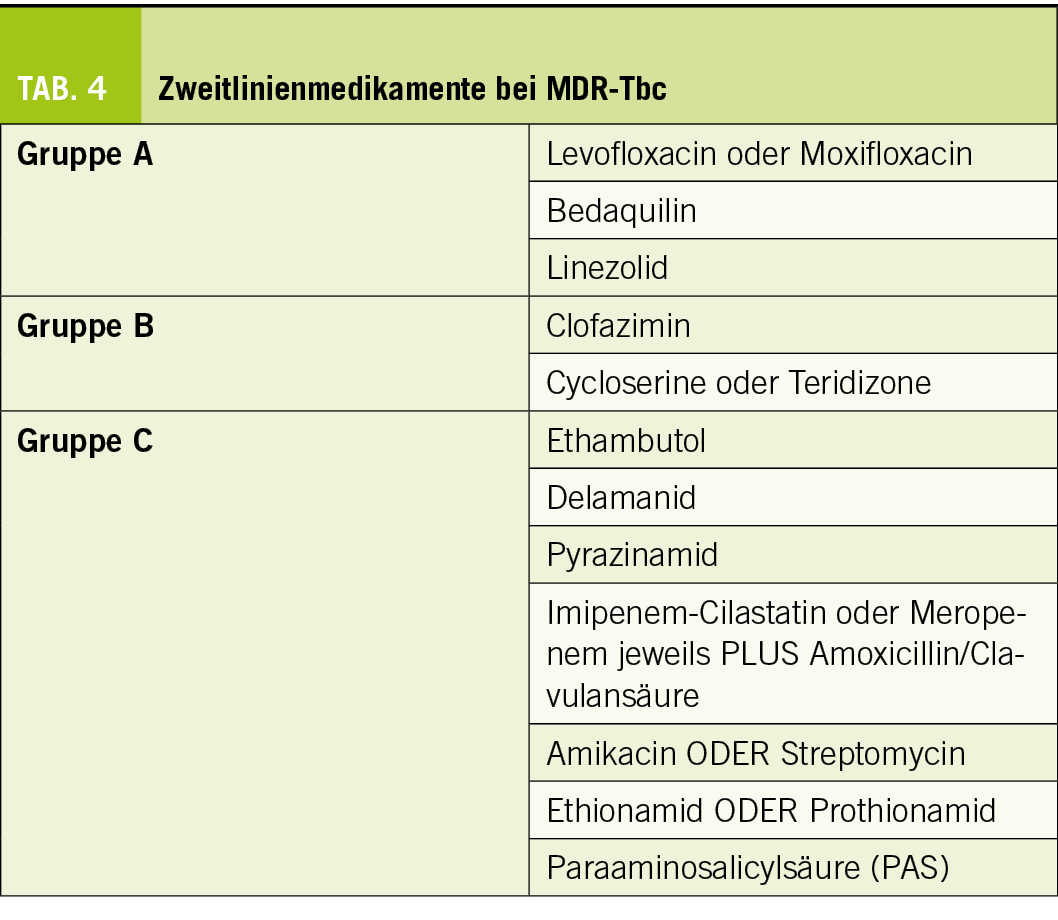This screenshot has width=1058, height=920.
Task: Select the Linezolid cell
Action: [x=606, y=268]
